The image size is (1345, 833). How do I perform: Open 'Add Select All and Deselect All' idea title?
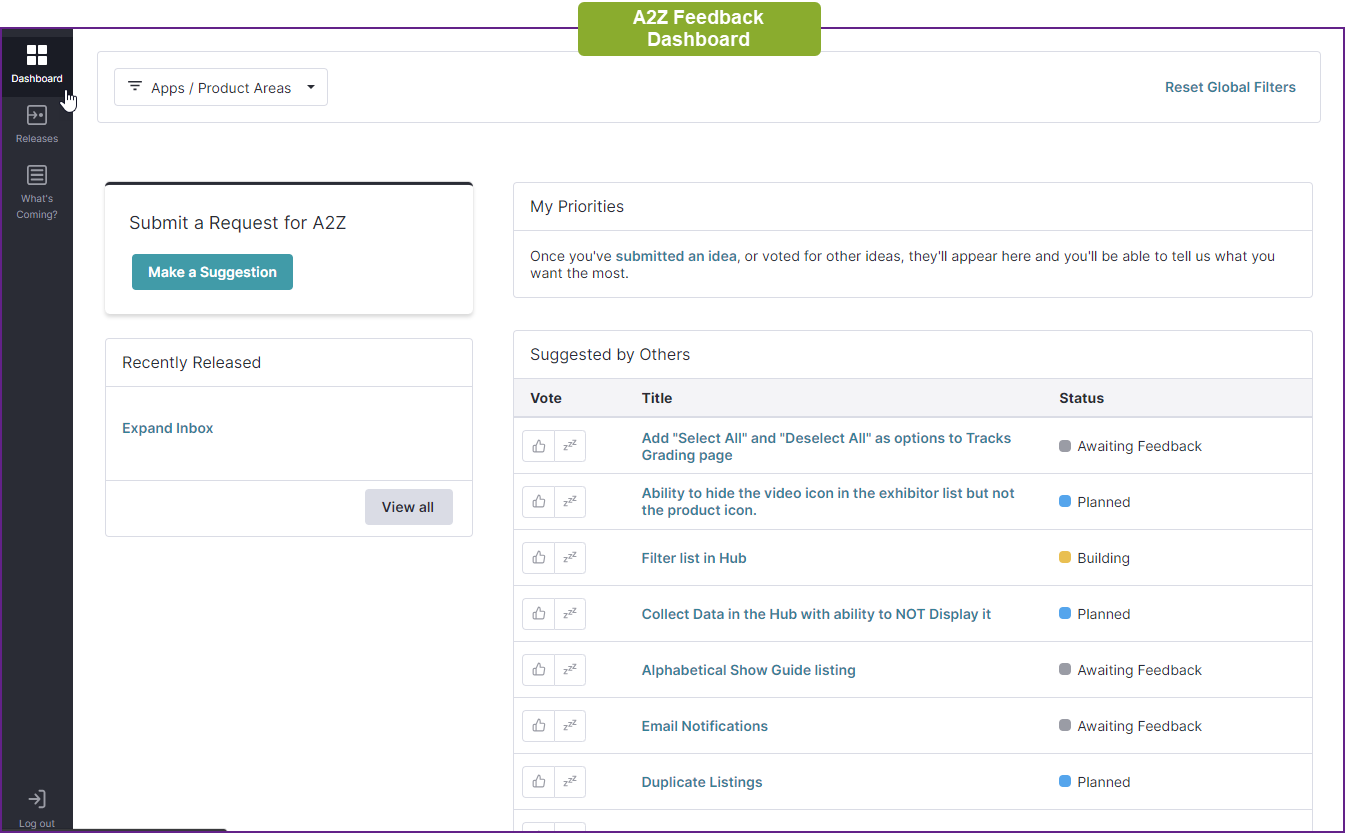click(826, 446)
